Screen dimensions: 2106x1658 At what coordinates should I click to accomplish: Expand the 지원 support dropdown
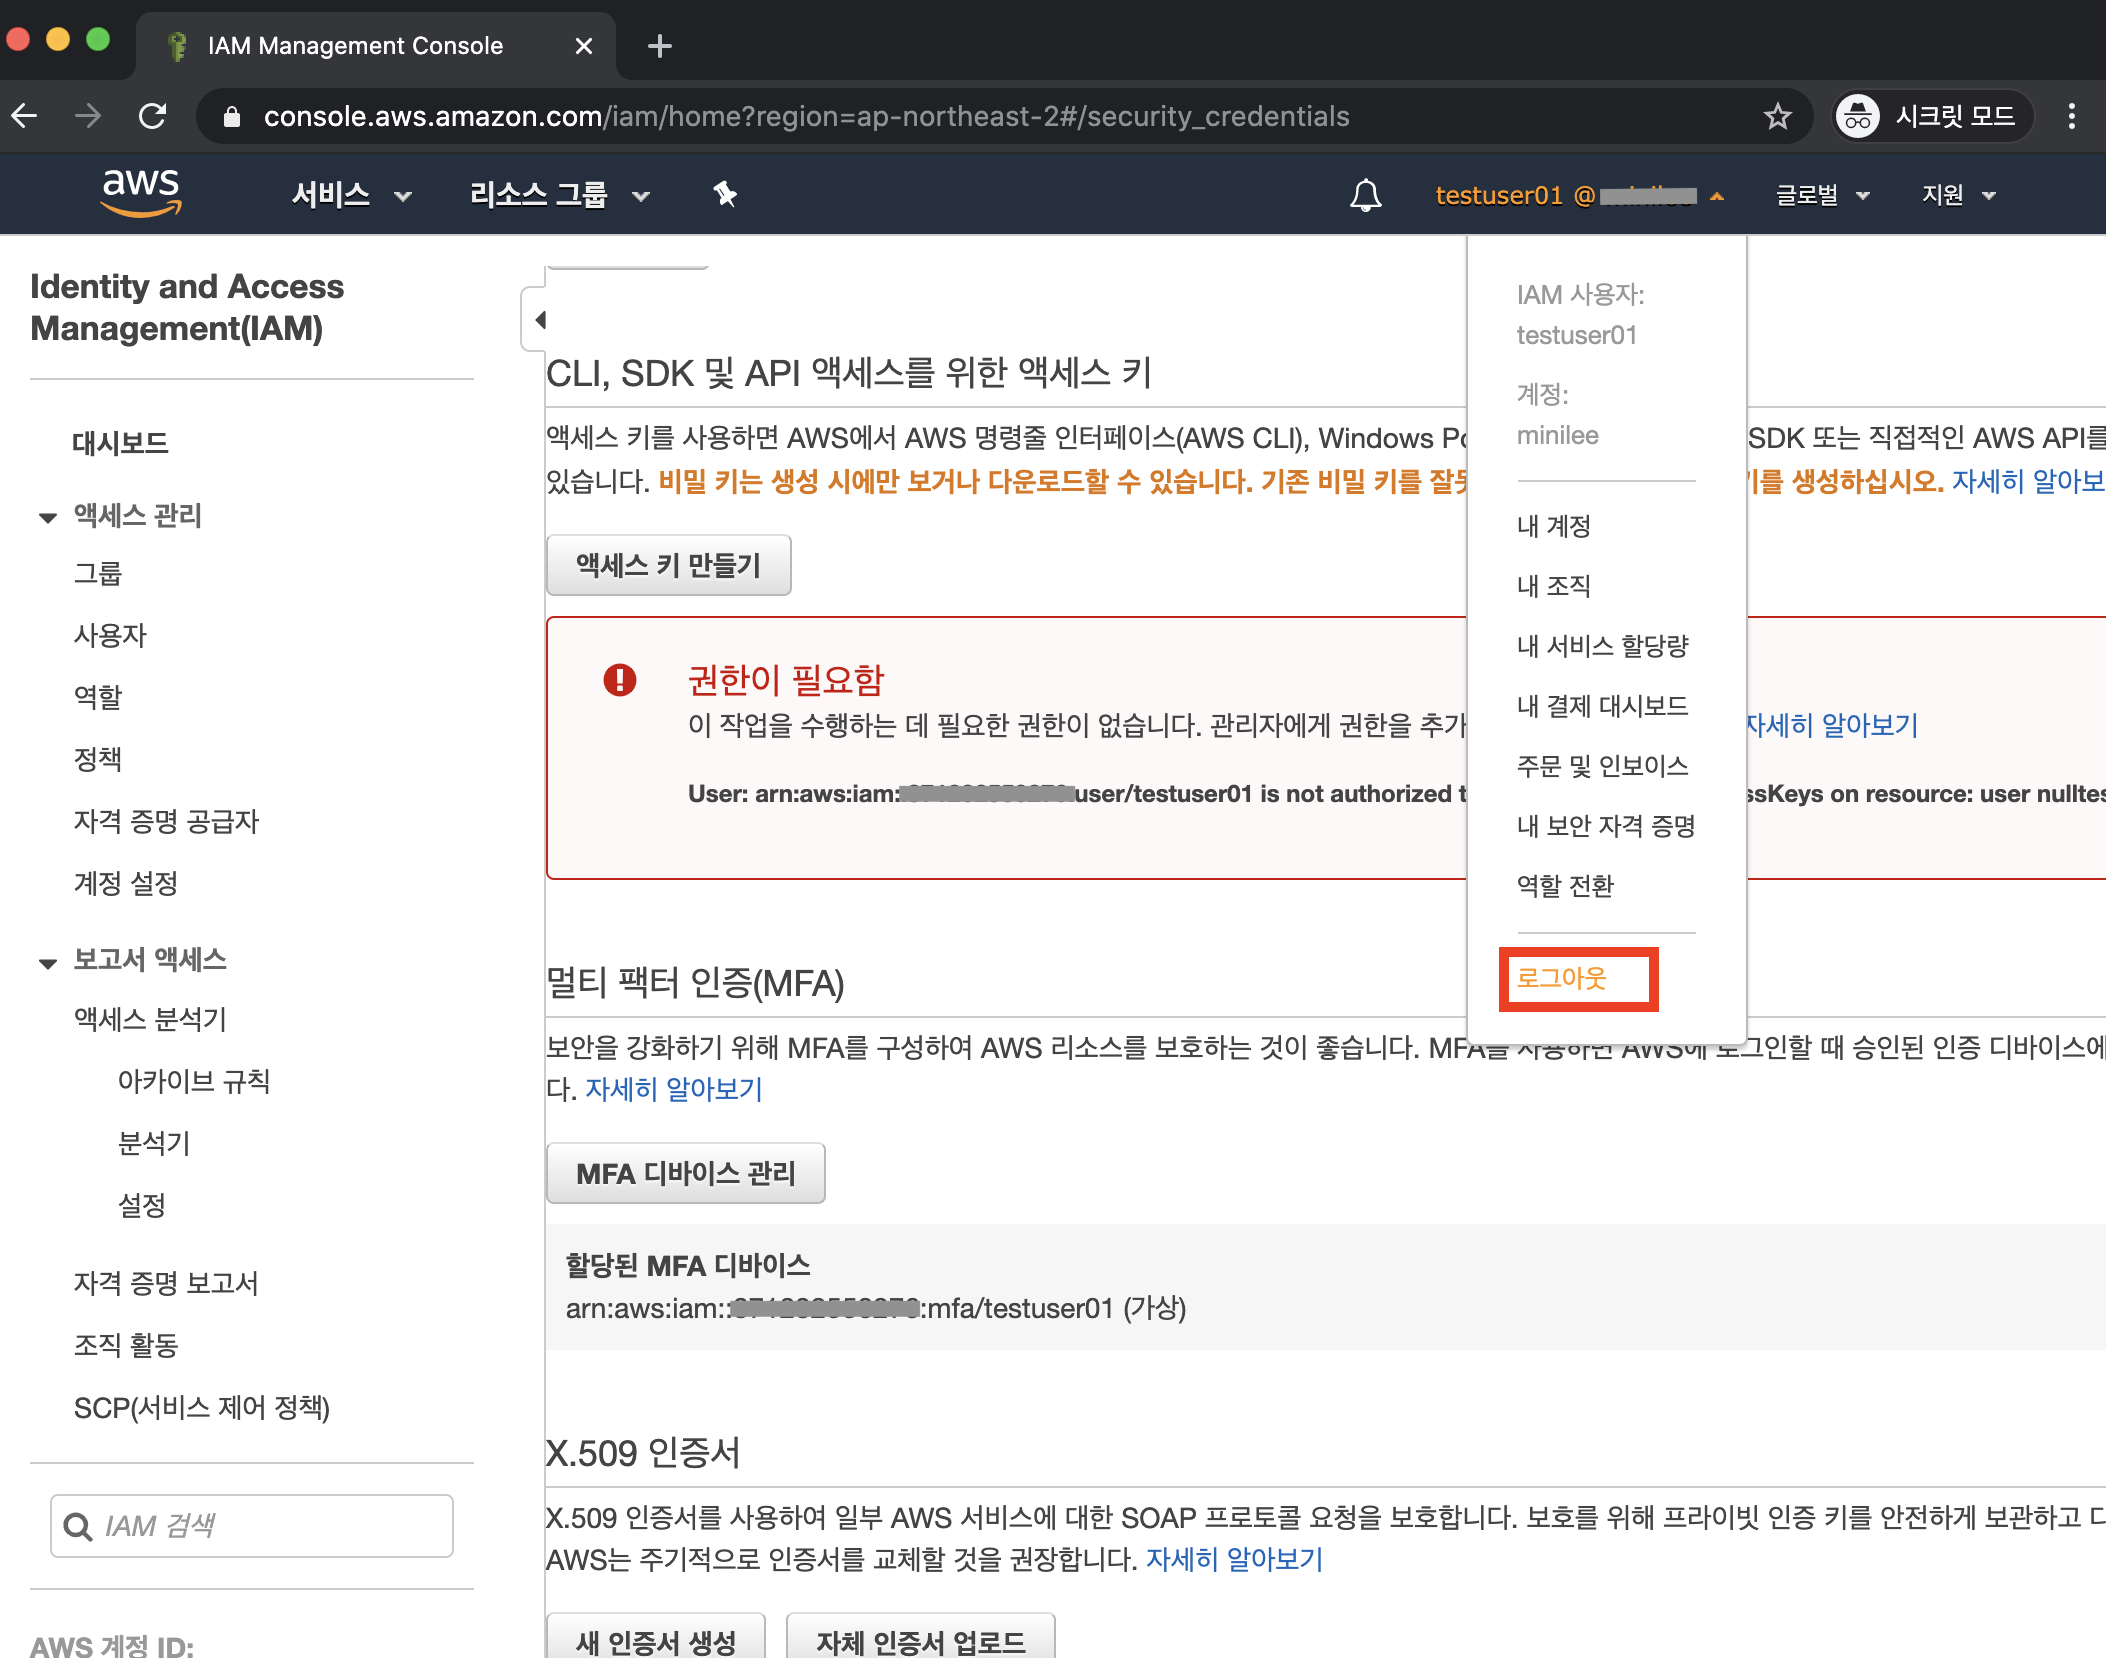click(1958, 195)
